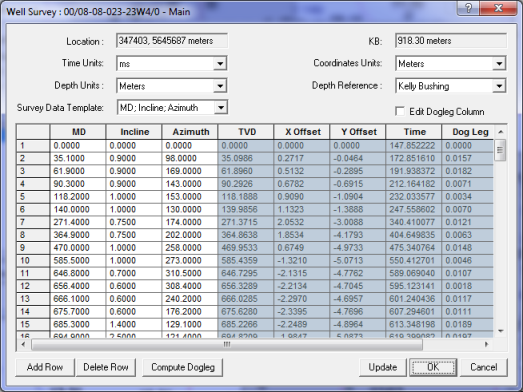Select the Azimuth column header

click(x=190, y=132)
